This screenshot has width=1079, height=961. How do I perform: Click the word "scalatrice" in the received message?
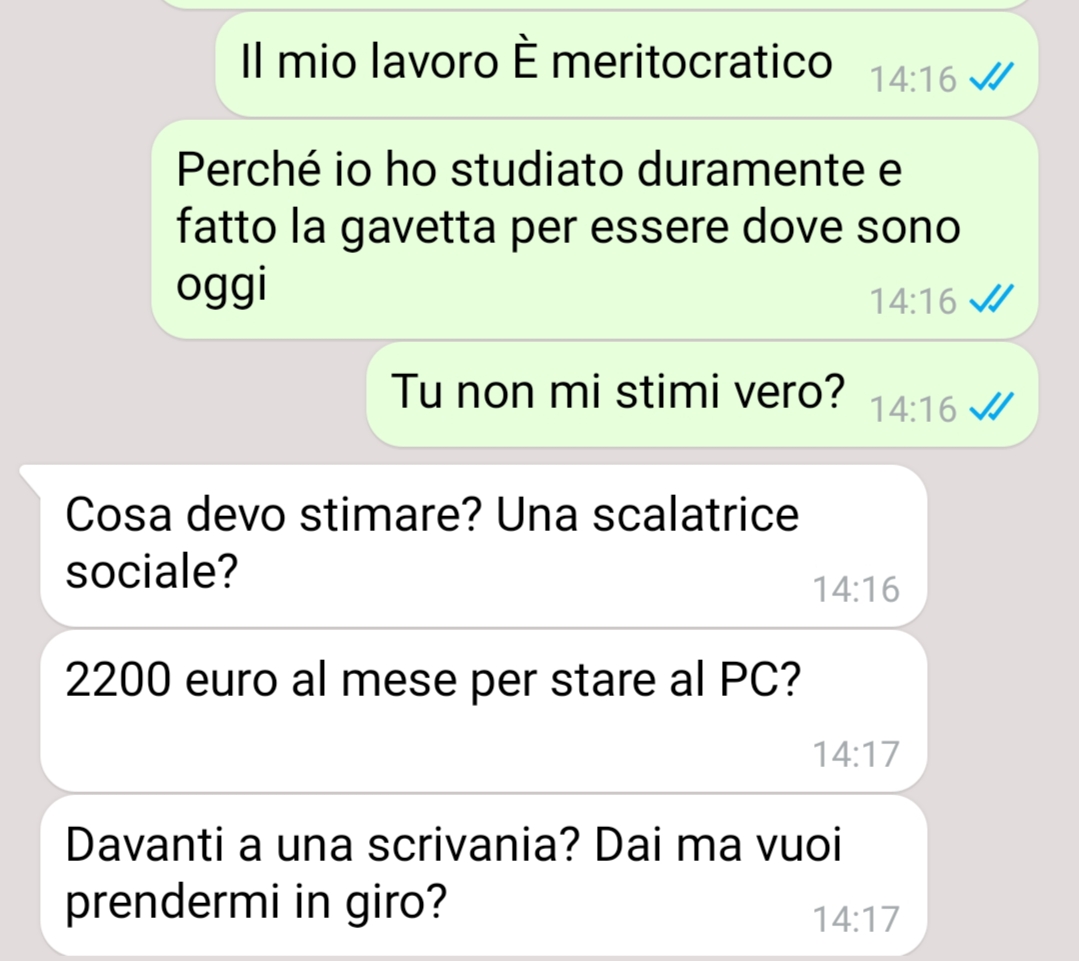point(696,515)
